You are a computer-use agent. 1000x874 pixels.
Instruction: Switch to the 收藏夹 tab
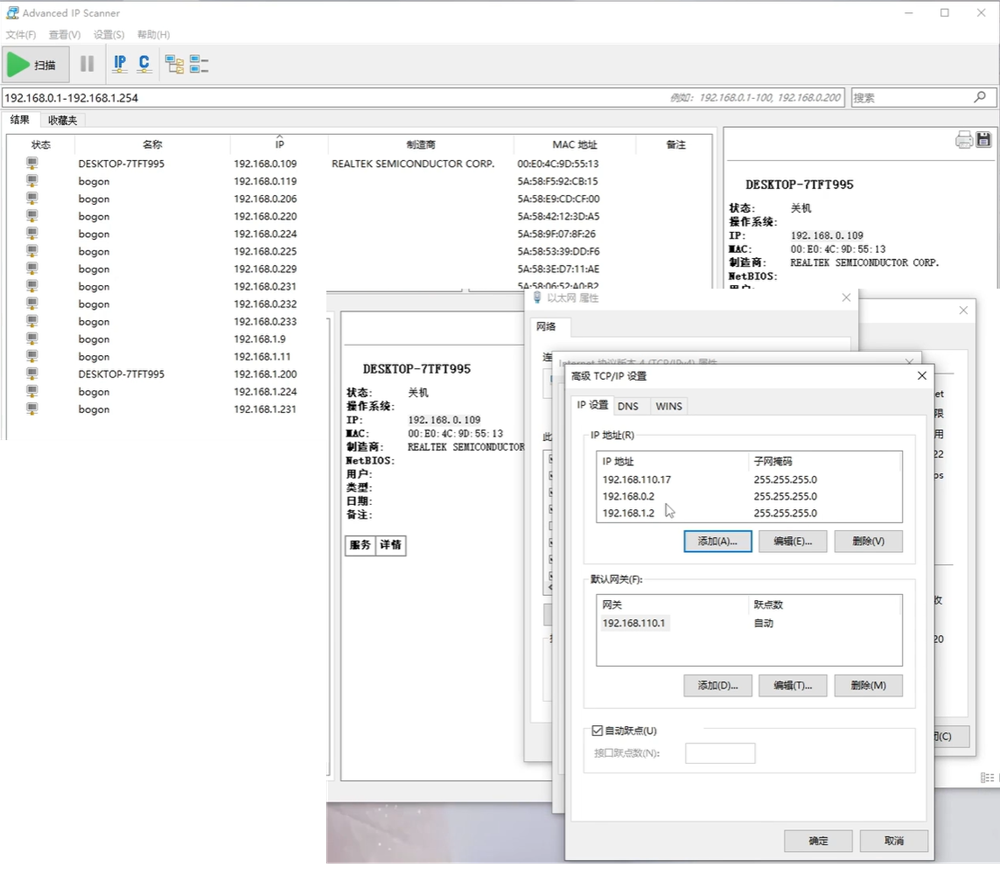[62, 120]
